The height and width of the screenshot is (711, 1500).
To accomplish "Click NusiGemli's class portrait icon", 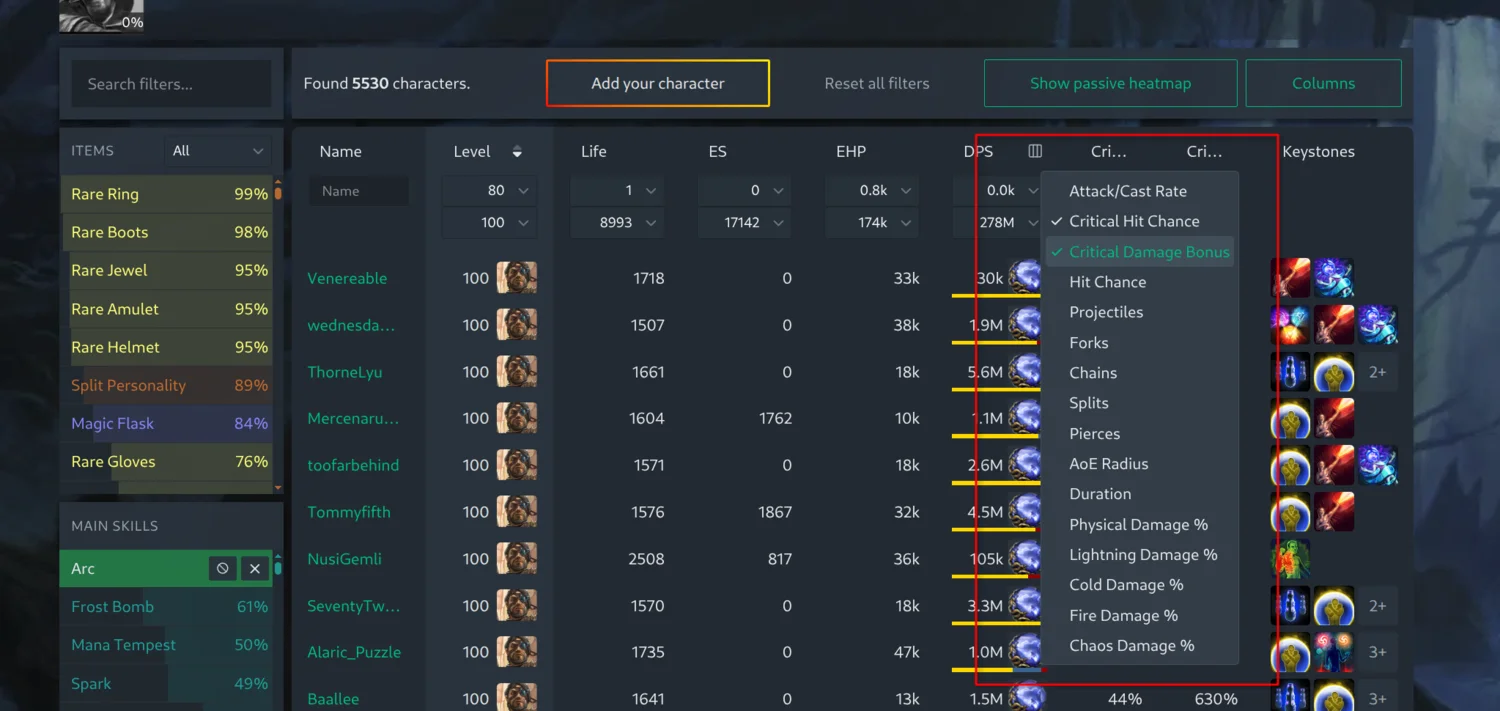I will point(517,559).
